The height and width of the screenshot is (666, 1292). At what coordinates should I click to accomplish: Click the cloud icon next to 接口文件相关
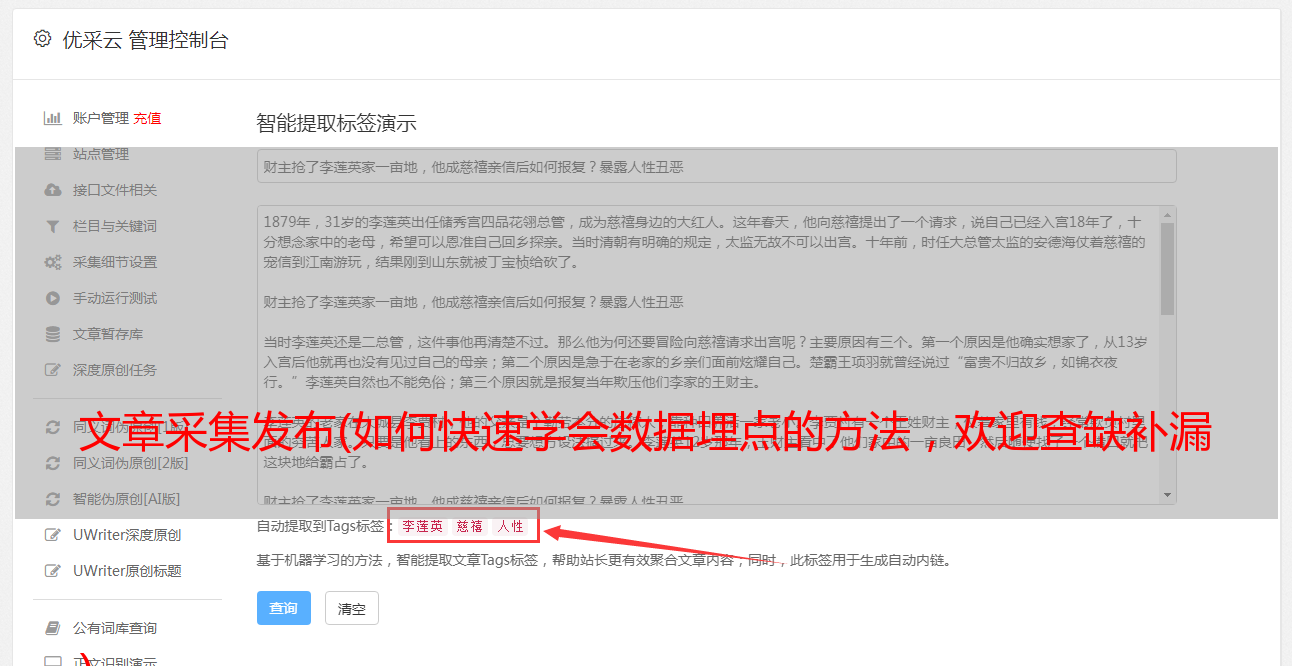(53, 190)
